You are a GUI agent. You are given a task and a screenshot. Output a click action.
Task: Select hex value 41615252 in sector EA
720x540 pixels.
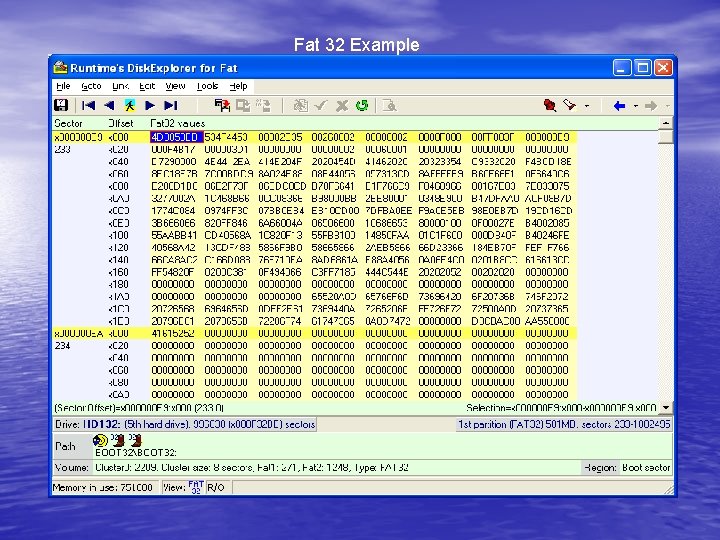[x=173, y=333]
